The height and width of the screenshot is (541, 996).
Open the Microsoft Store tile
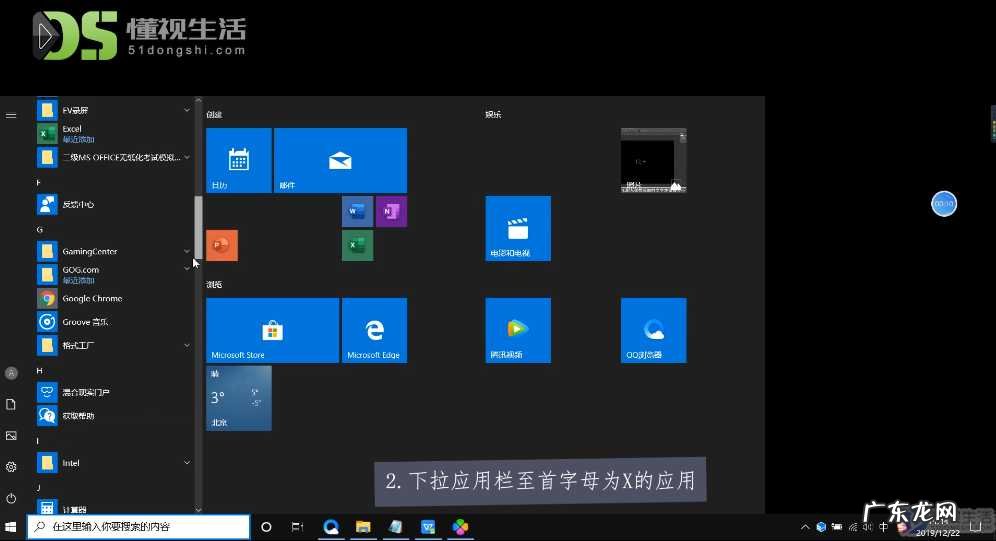[x=273, y=330]
